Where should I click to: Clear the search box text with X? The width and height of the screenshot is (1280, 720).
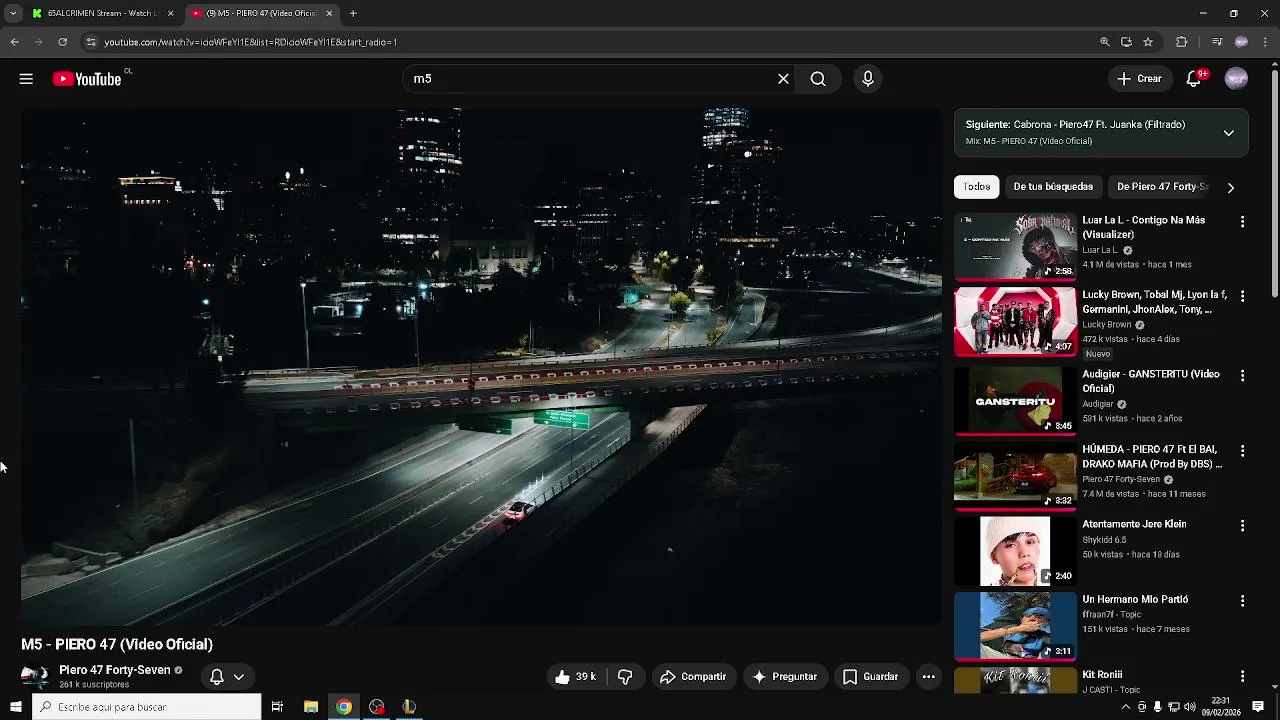[x=783, y=79]
